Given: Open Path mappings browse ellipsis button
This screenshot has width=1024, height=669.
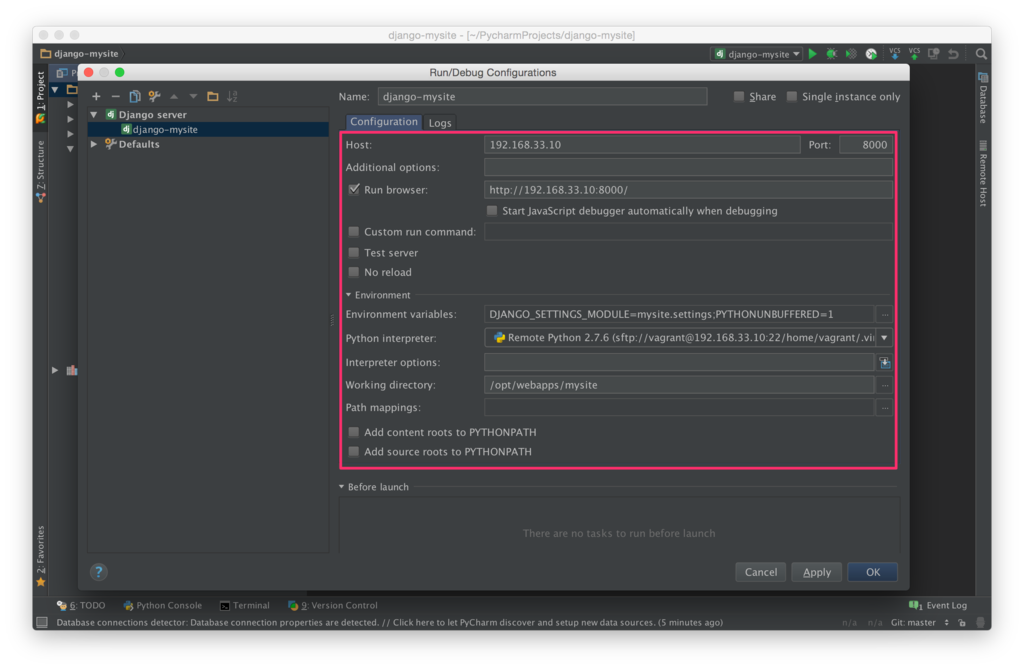Looking at the screenshot, I should (x=885, y=407).
